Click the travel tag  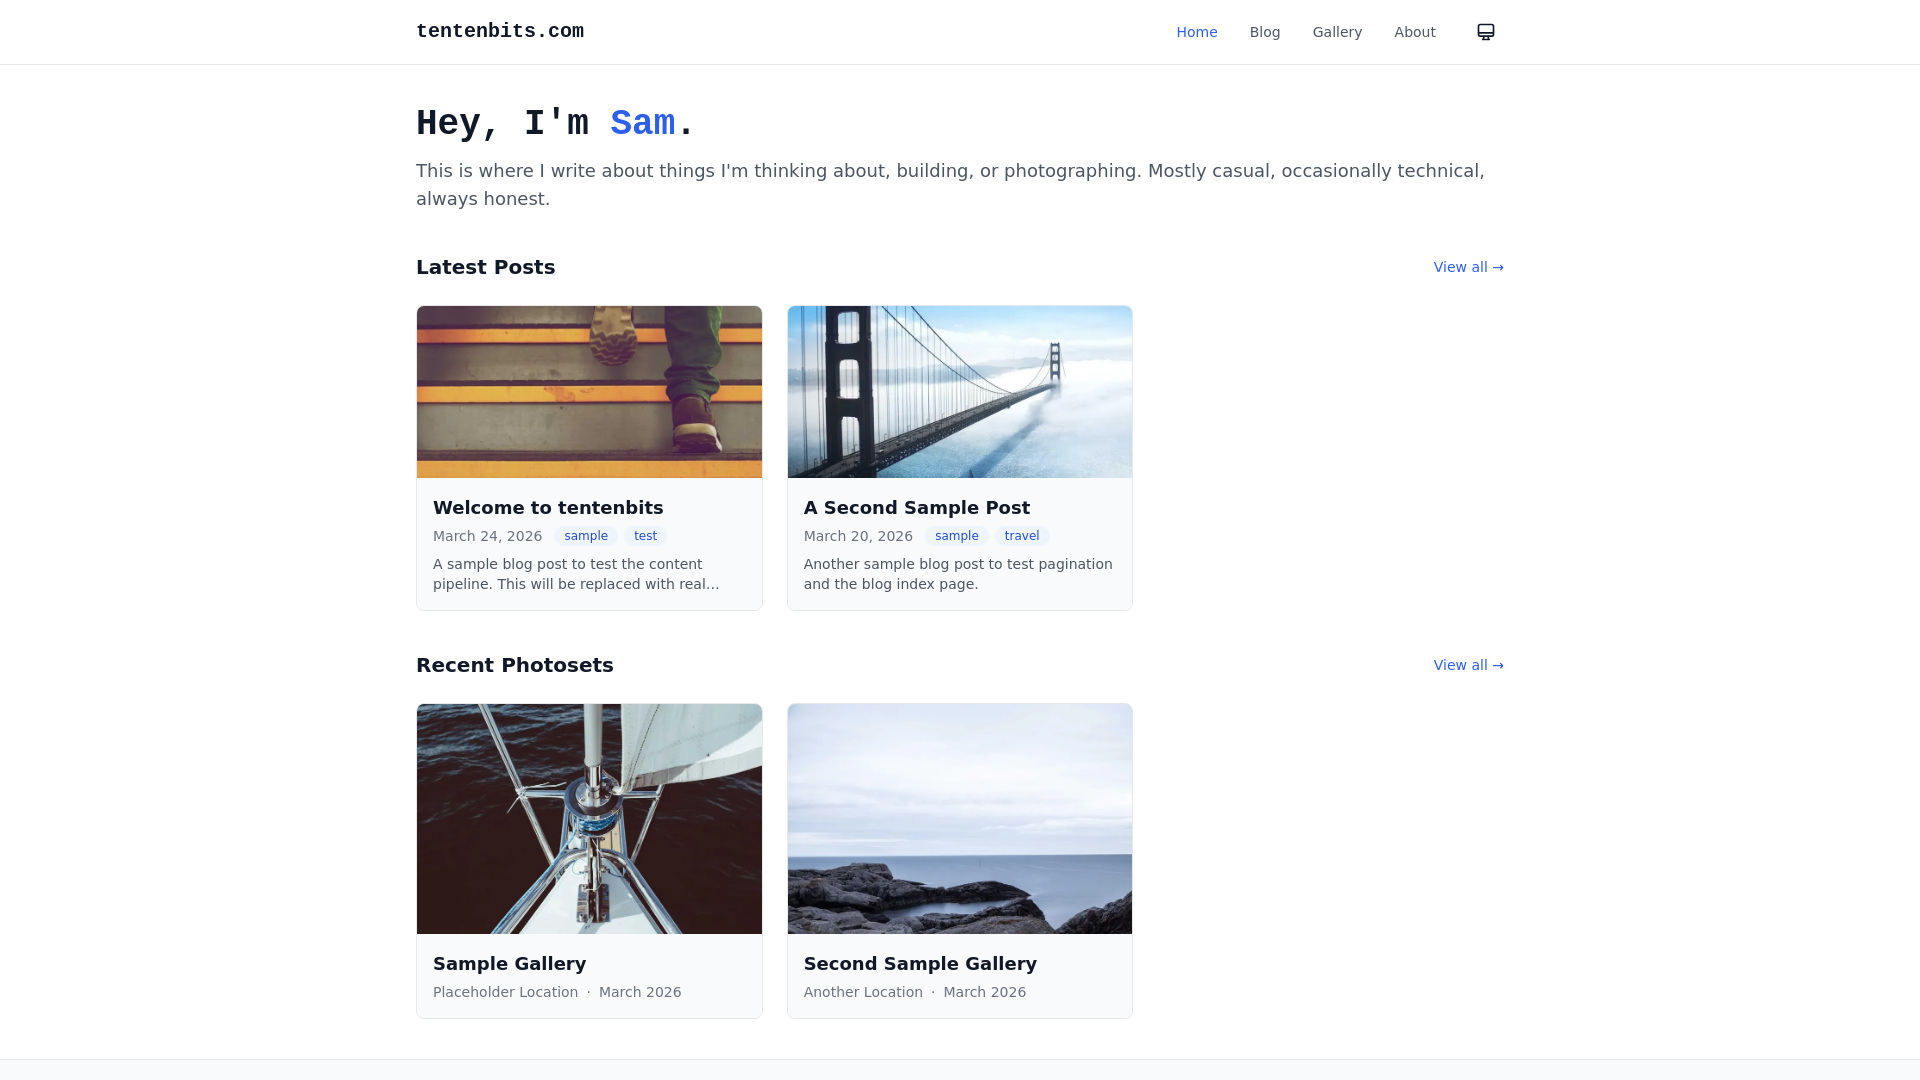(x=1022, y=536)
